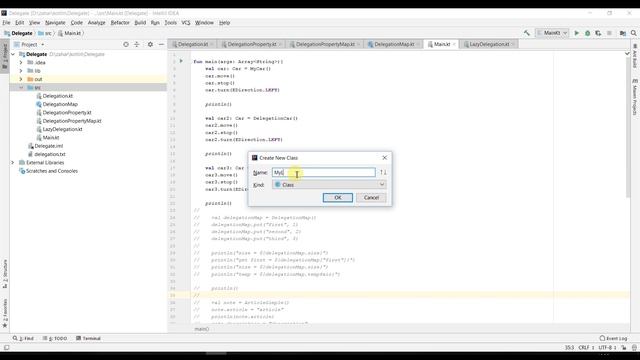Image resolution: width=640 pixels, height=360 pixels.
Task: Open the VCS menu
Action: click(x=186, y=23)
